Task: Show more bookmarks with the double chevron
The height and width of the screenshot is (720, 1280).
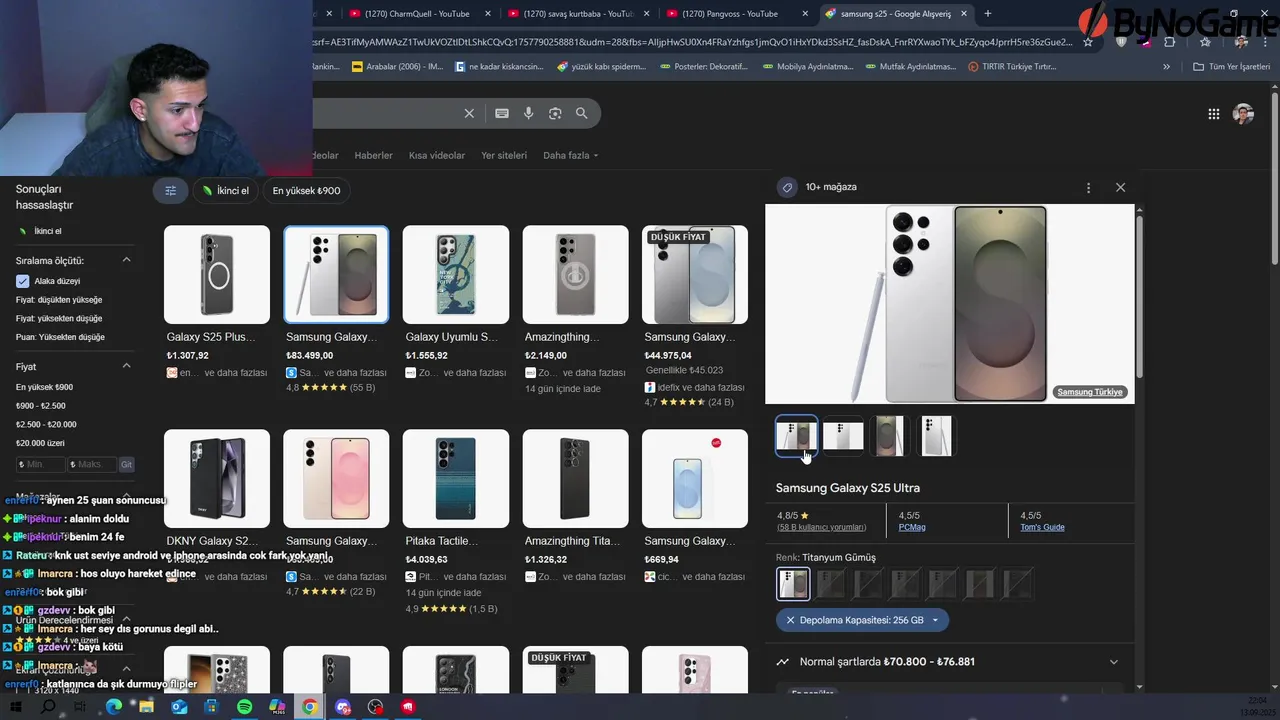Action: click(x=1166, y=67)
